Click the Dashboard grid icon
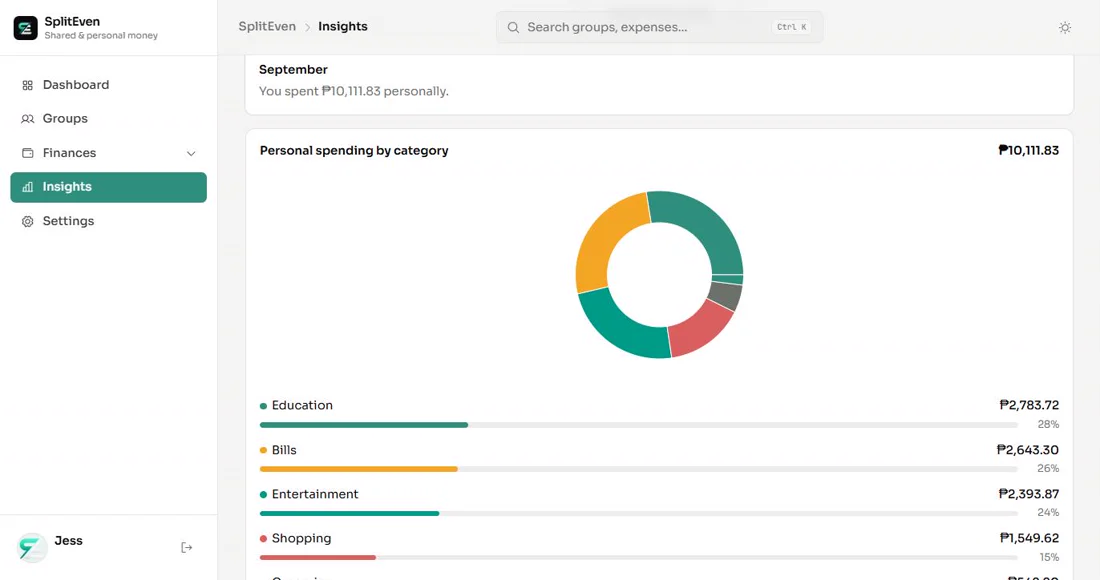The image size is (1100, 580). pyautogui.click(x=27, y=86)
